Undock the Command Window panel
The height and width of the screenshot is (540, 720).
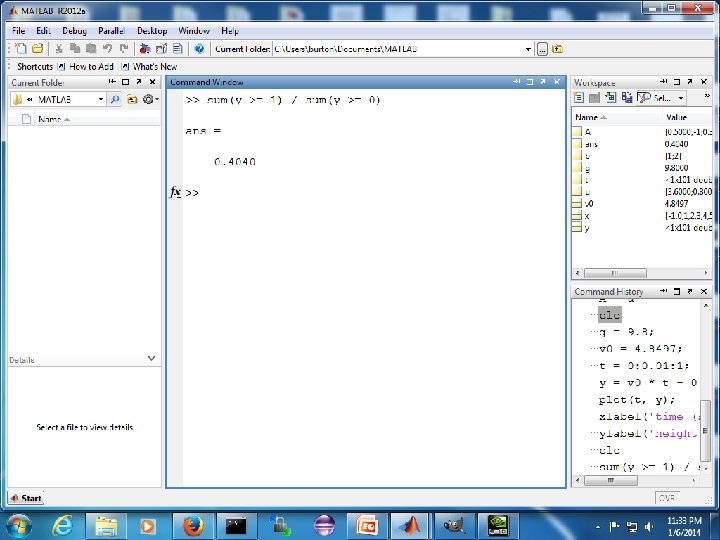point(543,82)
